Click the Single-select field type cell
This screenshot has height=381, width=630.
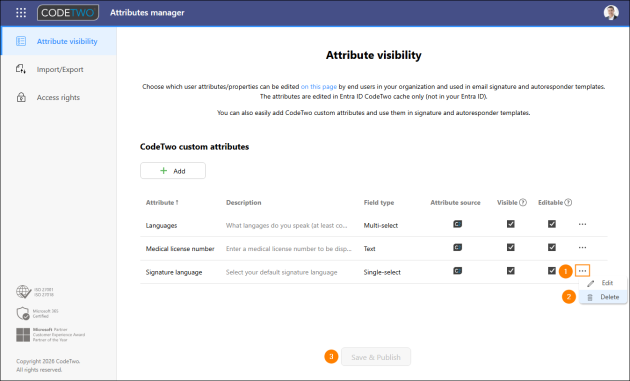pyautogui.click(x=382, y=272)
